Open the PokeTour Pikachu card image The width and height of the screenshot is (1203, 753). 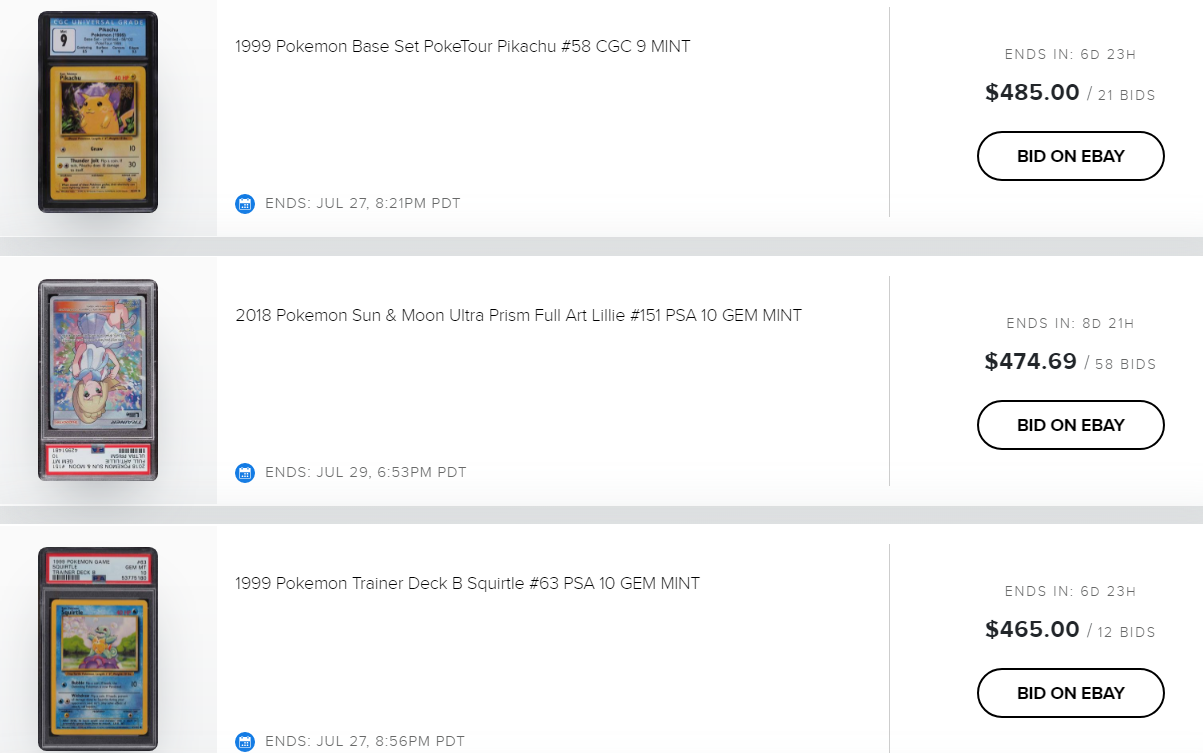(x=98, y=112)
